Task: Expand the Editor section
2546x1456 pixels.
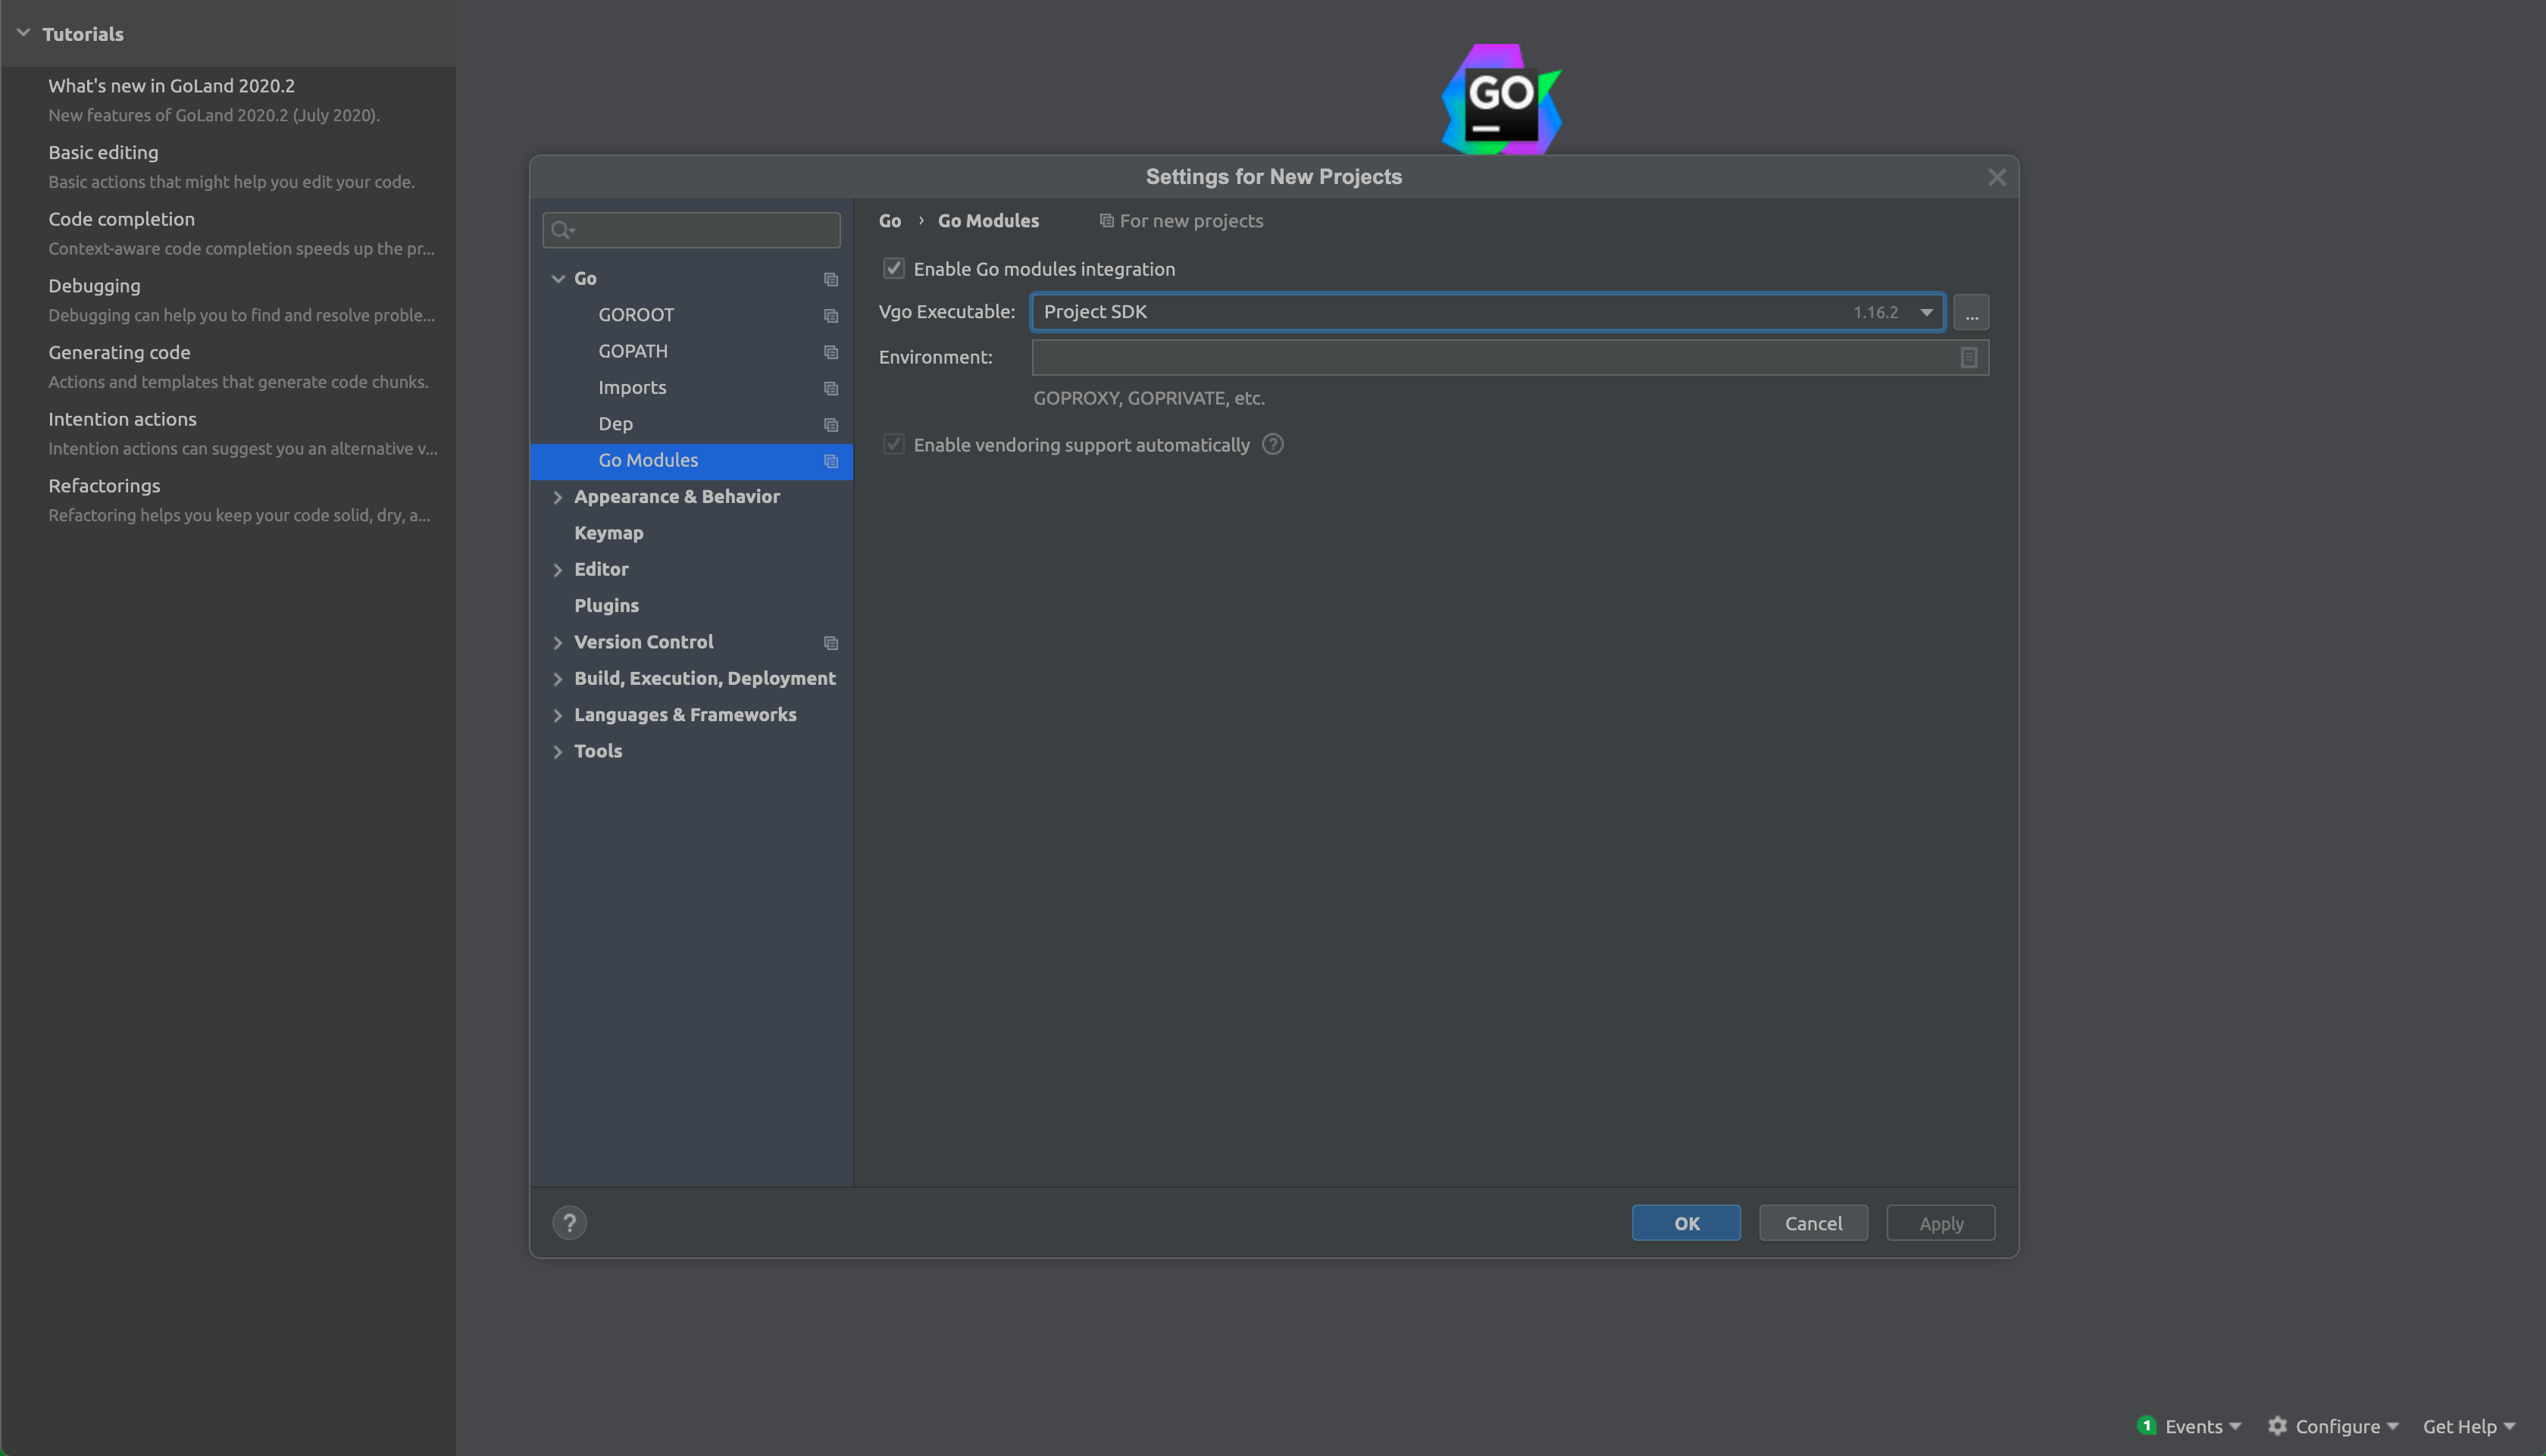Action: [558, 570]
